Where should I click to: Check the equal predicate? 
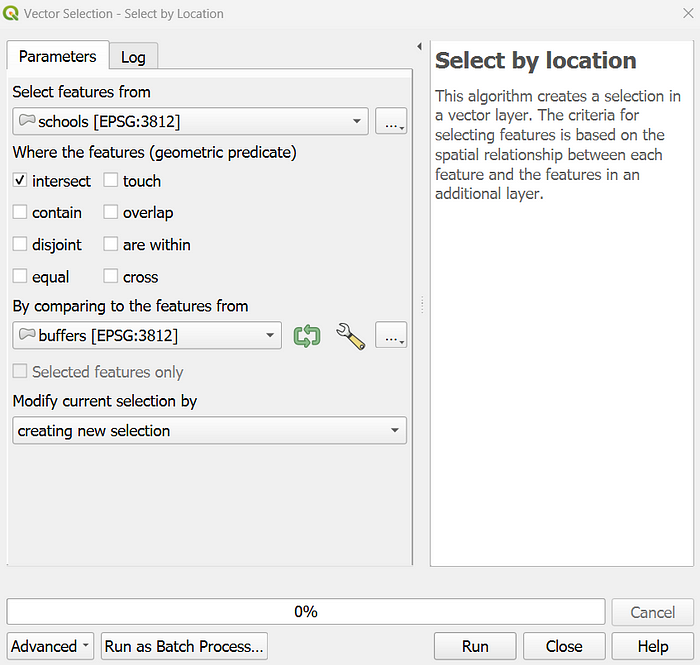pos(20,276)
